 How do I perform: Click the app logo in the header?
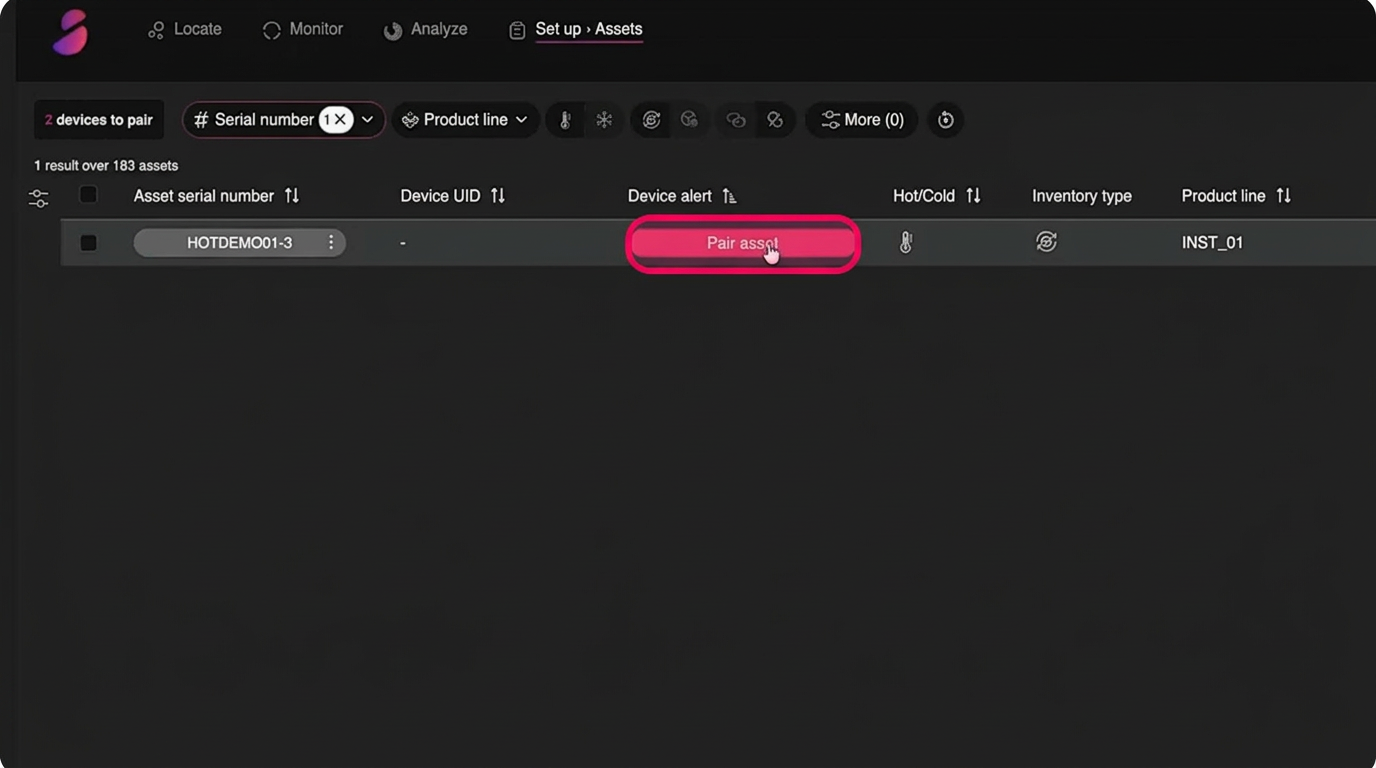(71, 32)
